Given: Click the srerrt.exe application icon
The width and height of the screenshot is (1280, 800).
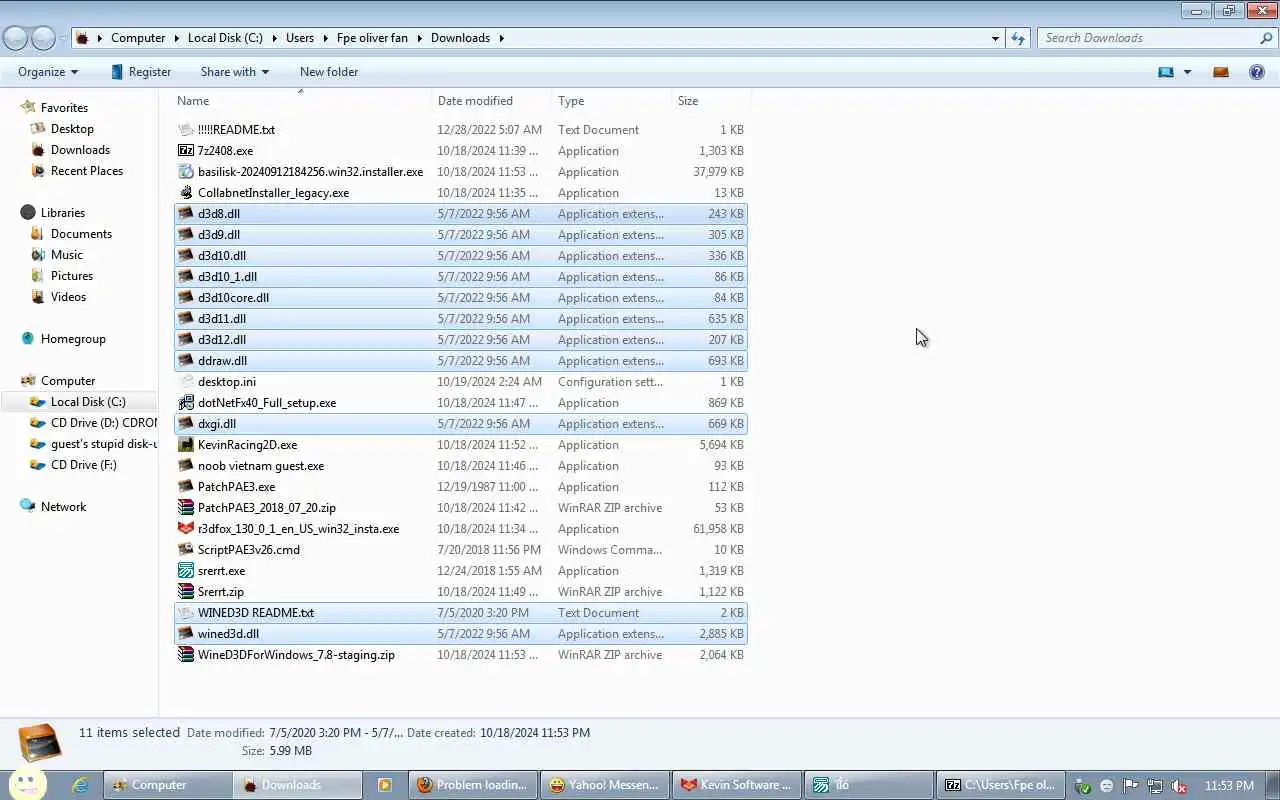Looking at the screenshot, I should coord(186,571).
